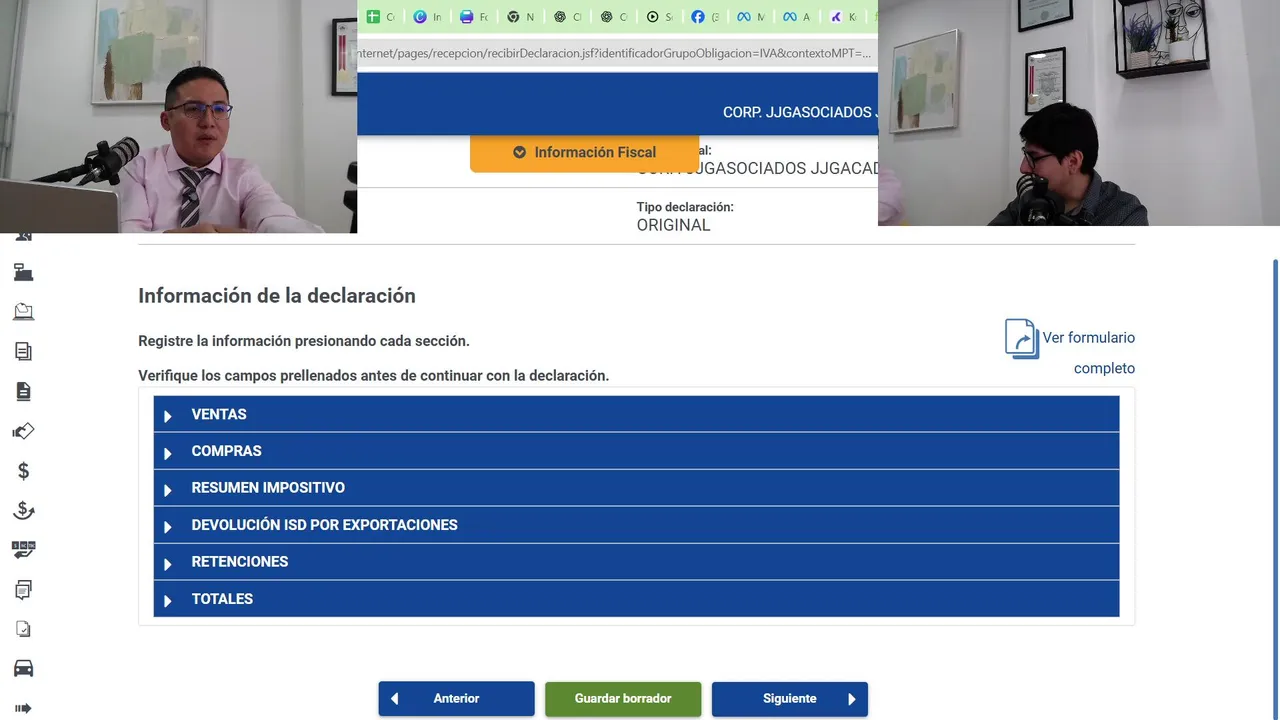
Task: Toggle the Información Fiscal dropdown button
Action: click(x=584, y=152)
